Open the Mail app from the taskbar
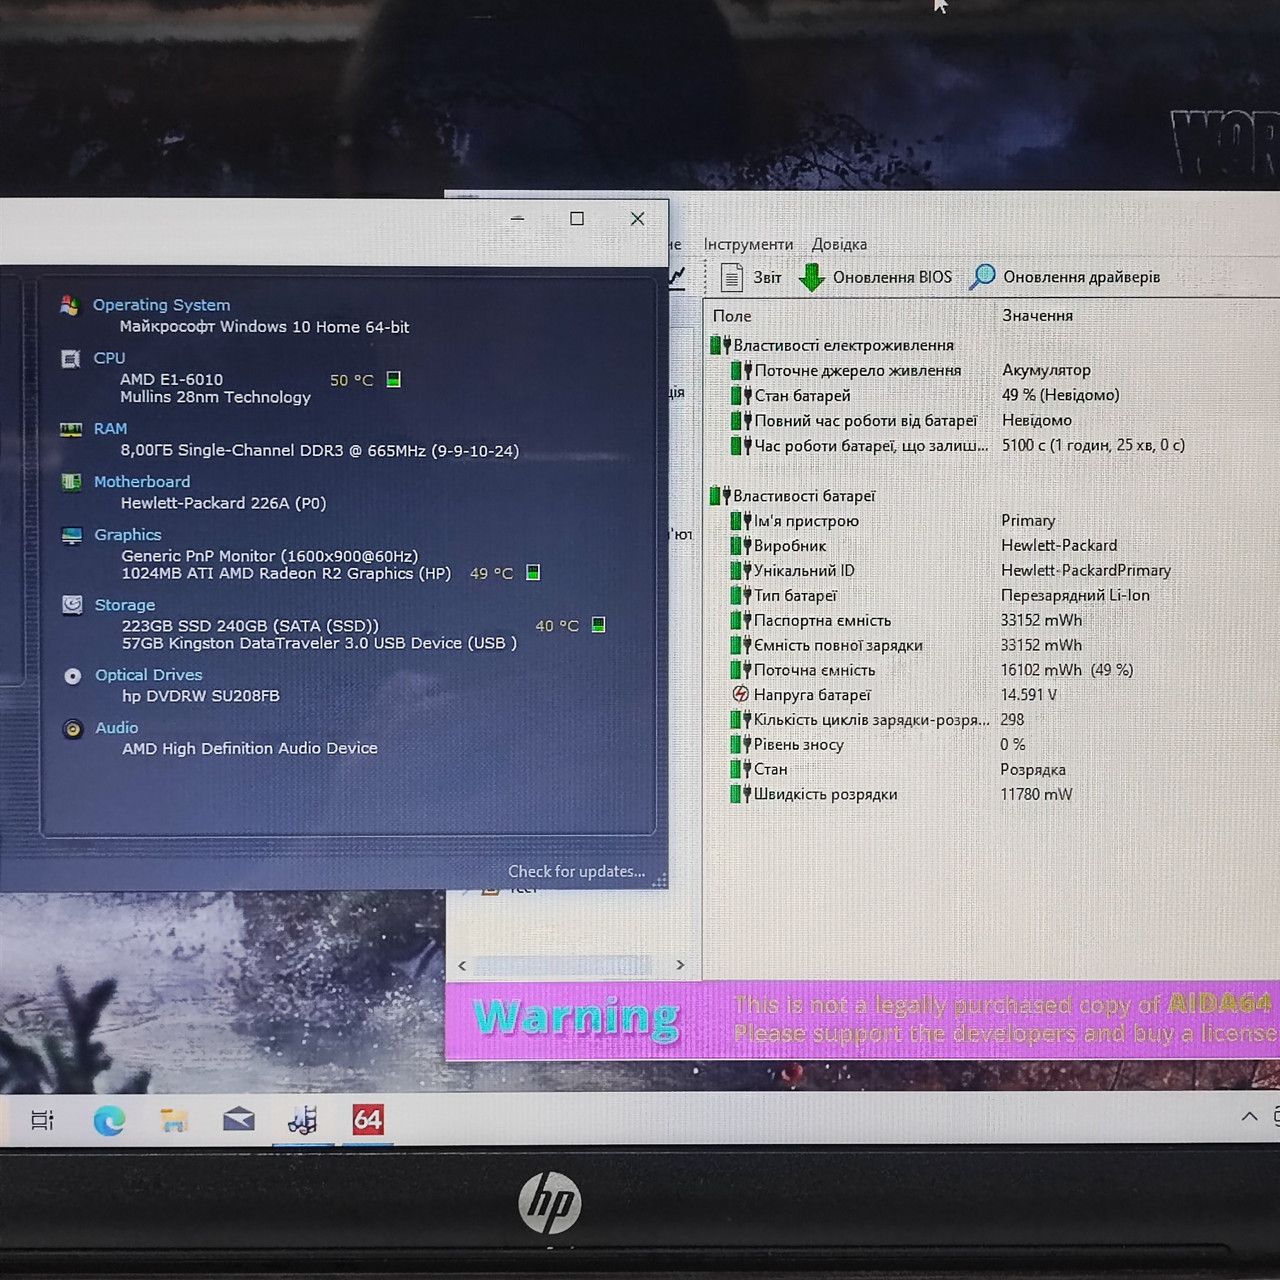 [238, 1120]
